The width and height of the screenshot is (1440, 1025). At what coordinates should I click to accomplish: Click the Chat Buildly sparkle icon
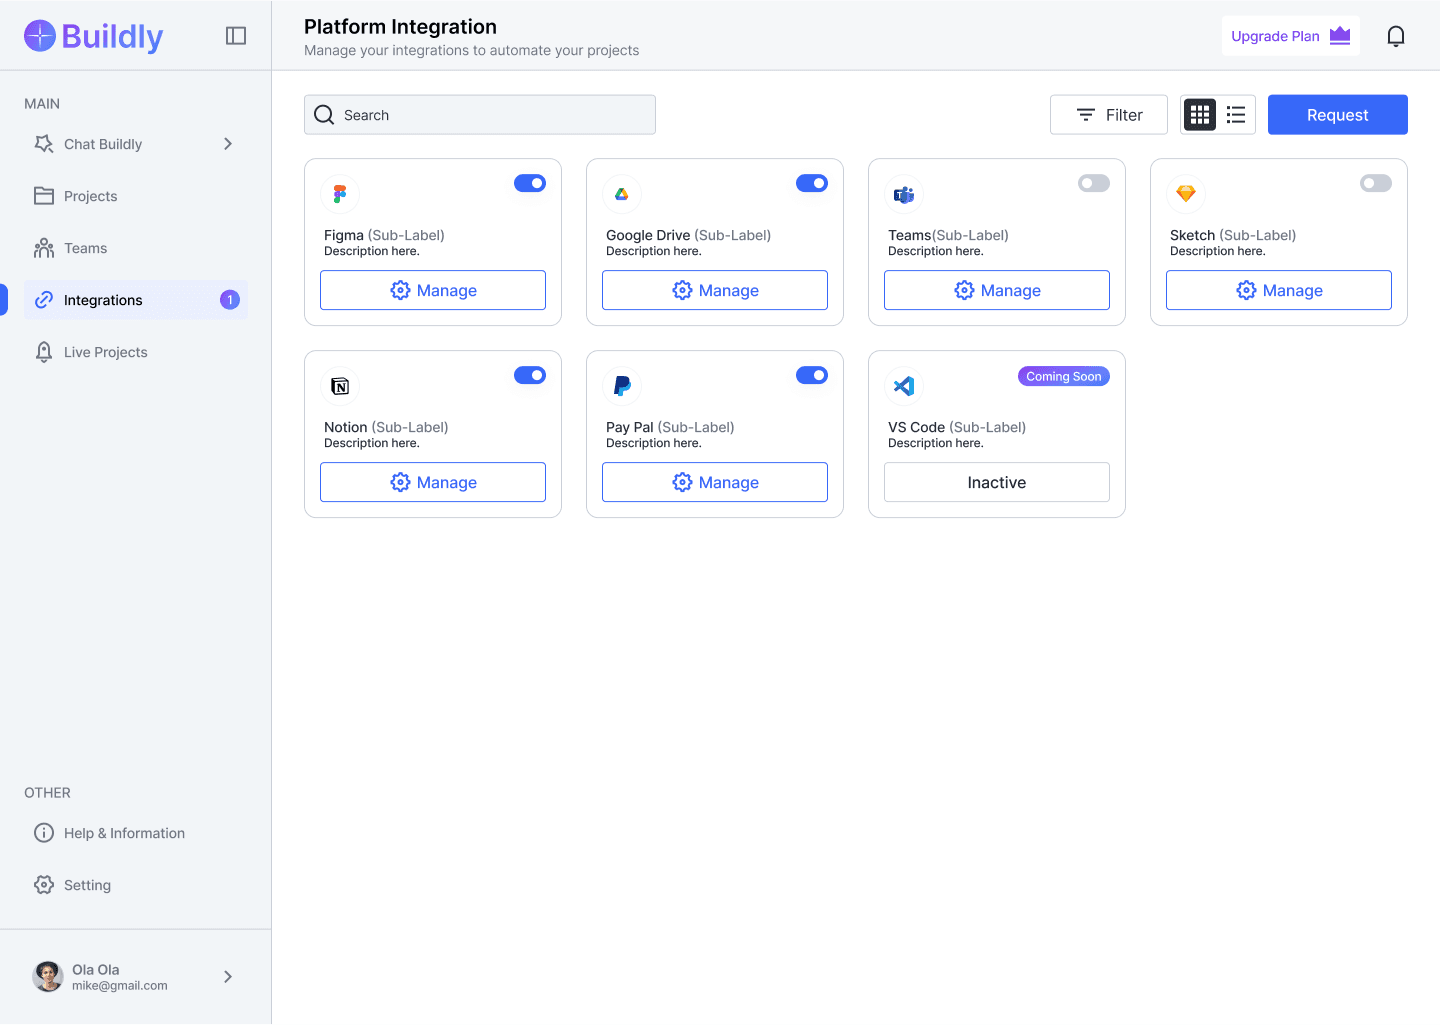44,144
